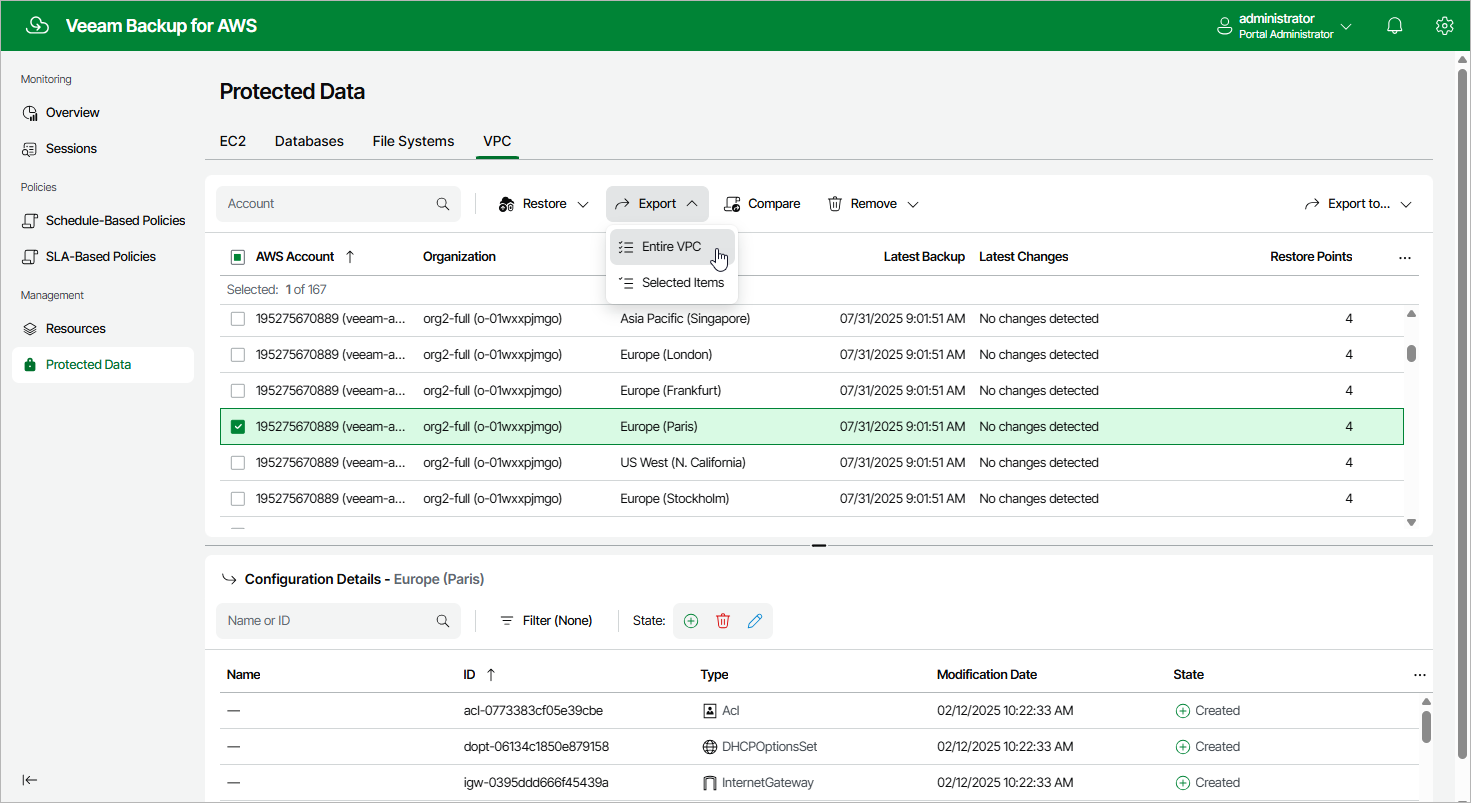Open the Export to... dropdown
The image size is (1471, 803).
pyautogui.click(x=1358, y=204)
